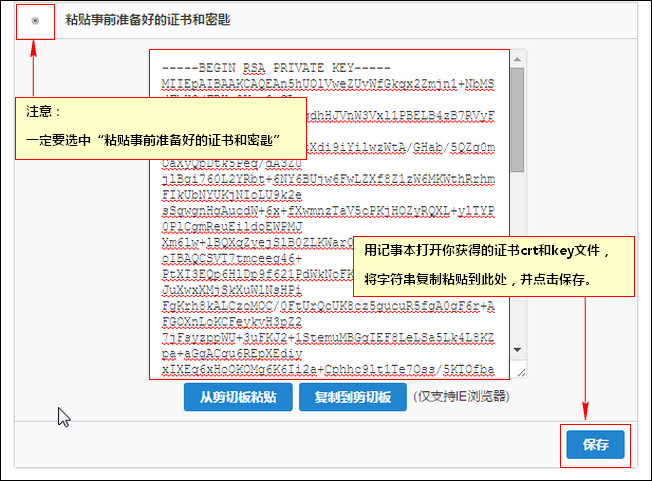Click the 从剪切板粘贴 button
This screenshot has width=652, height=481.
(x=238, y=397)
